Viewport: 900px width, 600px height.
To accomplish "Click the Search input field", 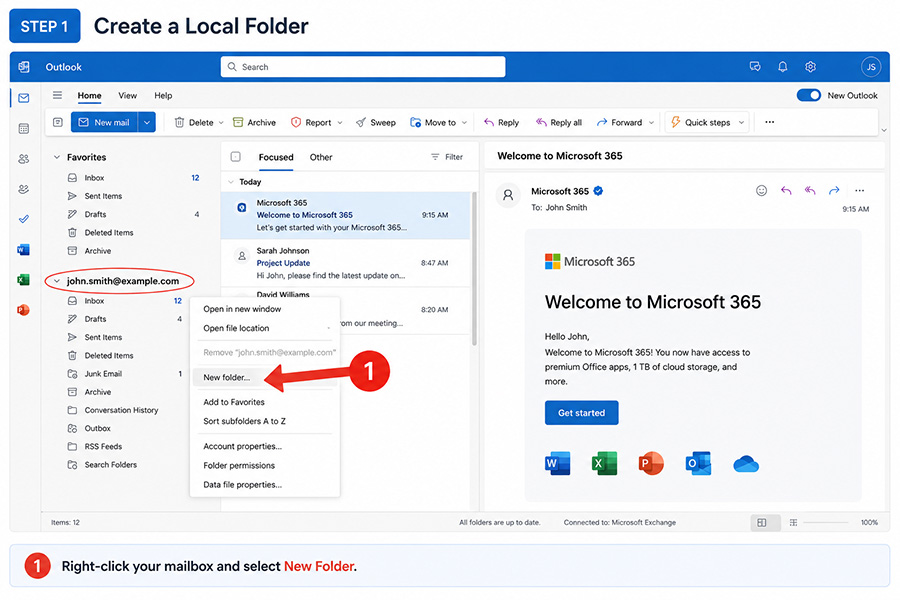I will [363, 67].
